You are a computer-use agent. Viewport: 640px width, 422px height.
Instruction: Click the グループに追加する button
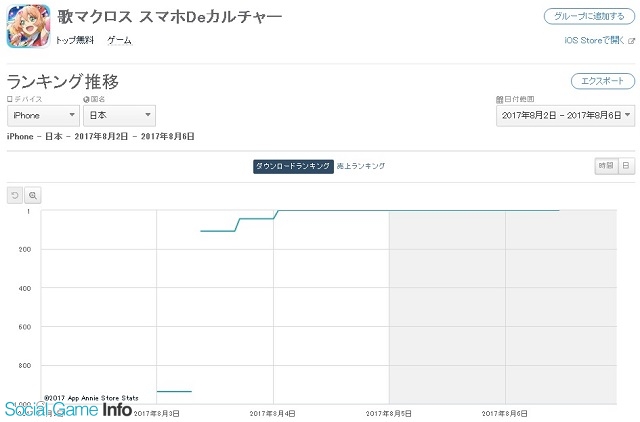(x=589, y=16)
